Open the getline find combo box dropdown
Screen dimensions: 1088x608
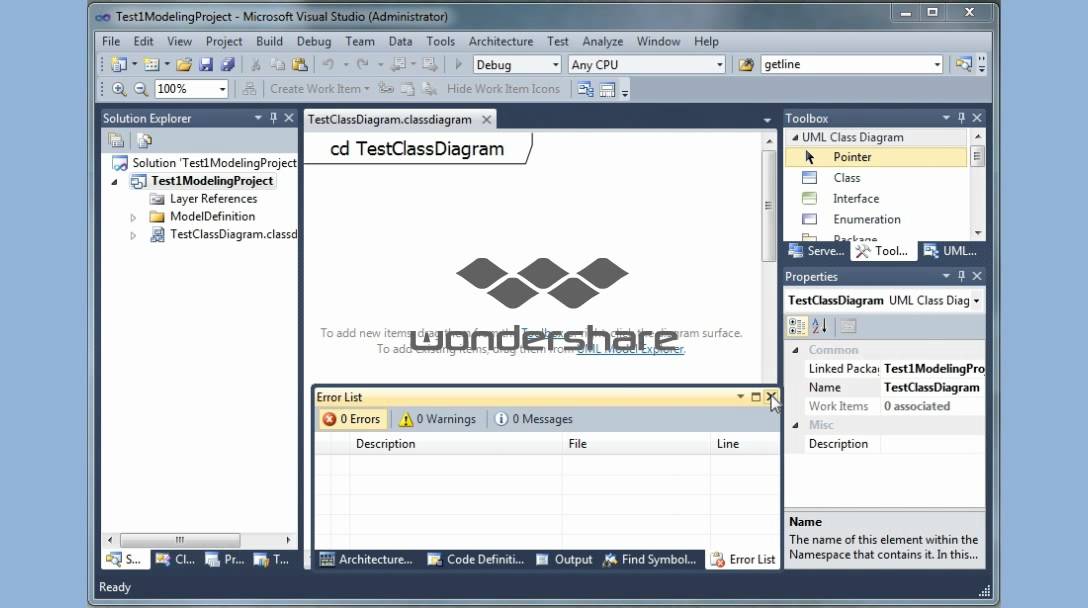tap(937, 65)
